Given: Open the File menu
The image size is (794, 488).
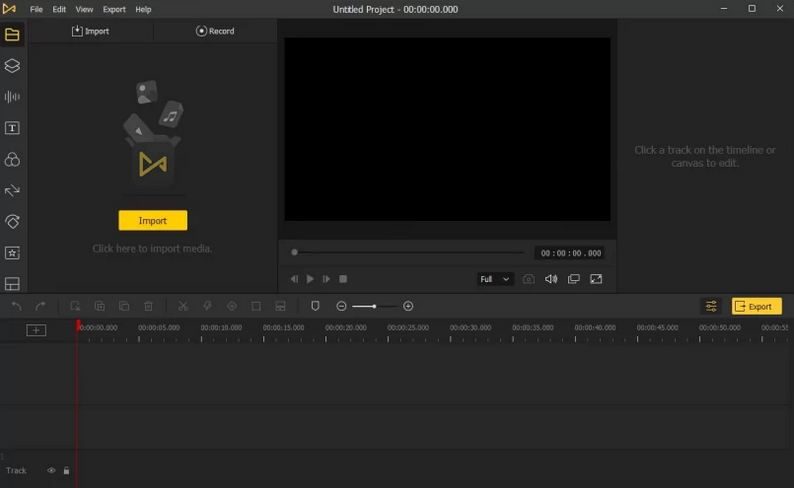Looking at the screenshot, I should click(x=36, y=9).
